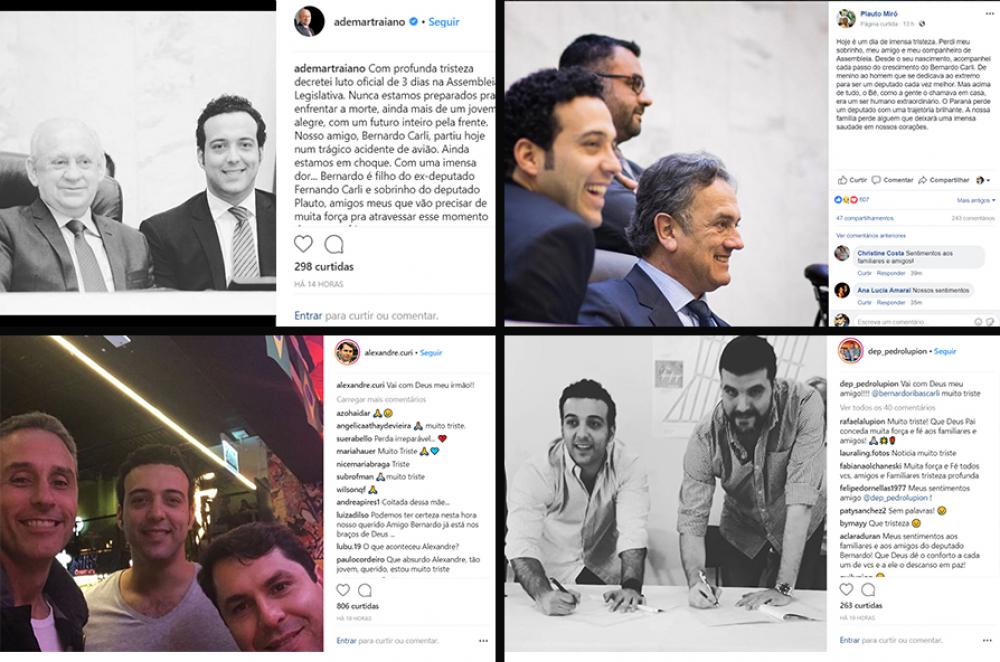This screenshot has height=662, width=1000.
Task: Open three-dot options on alexandre.curi post
Action: (483, 640)
